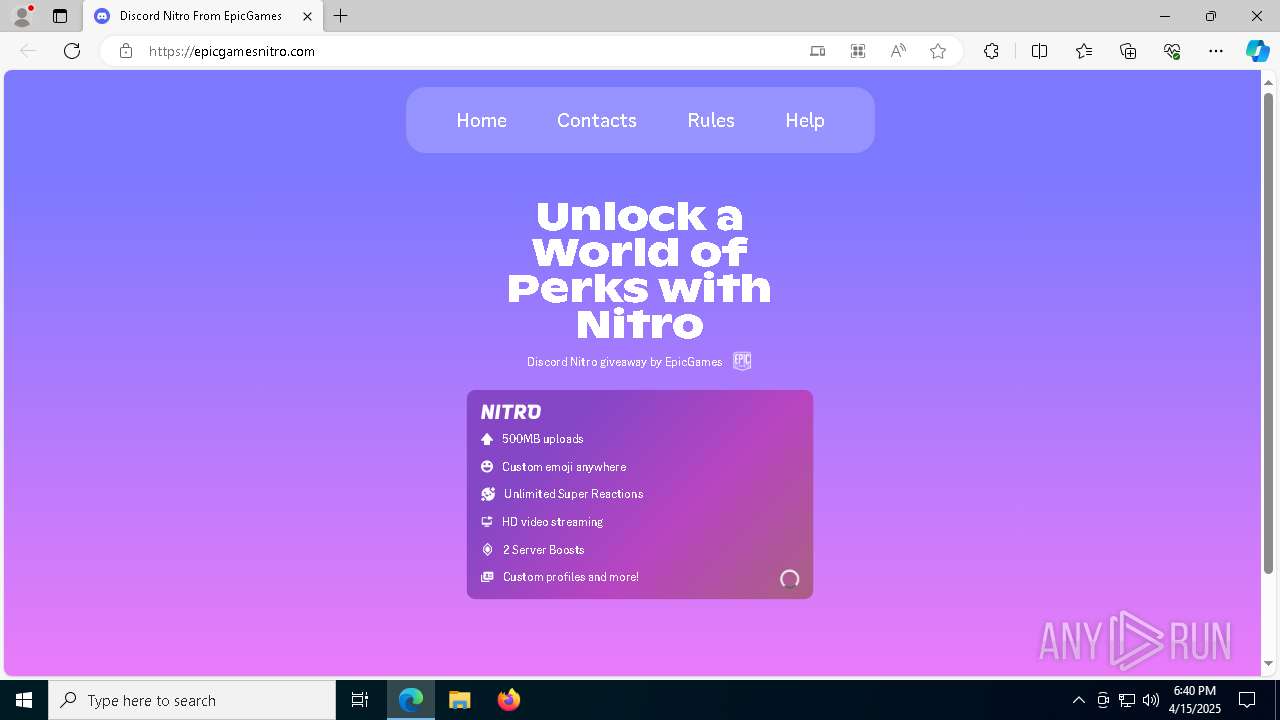Image resolution: width=1280 pixels, height=720 pixels.
Task: Click the NITRO logo on the card
Action: [511, 412]
